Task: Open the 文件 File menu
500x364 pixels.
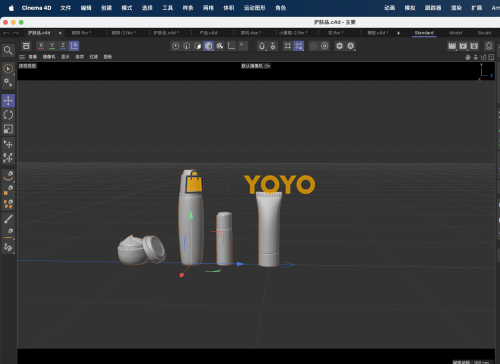Action: (66, 8)
